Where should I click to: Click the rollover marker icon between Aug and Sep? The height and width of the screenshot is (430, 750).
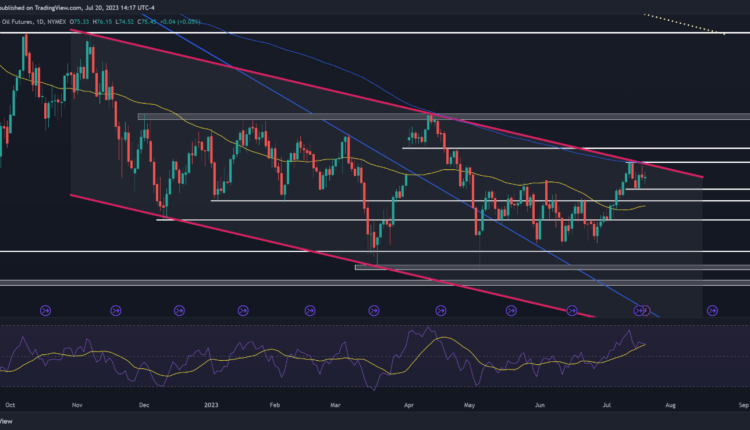[x=712, y=310]
